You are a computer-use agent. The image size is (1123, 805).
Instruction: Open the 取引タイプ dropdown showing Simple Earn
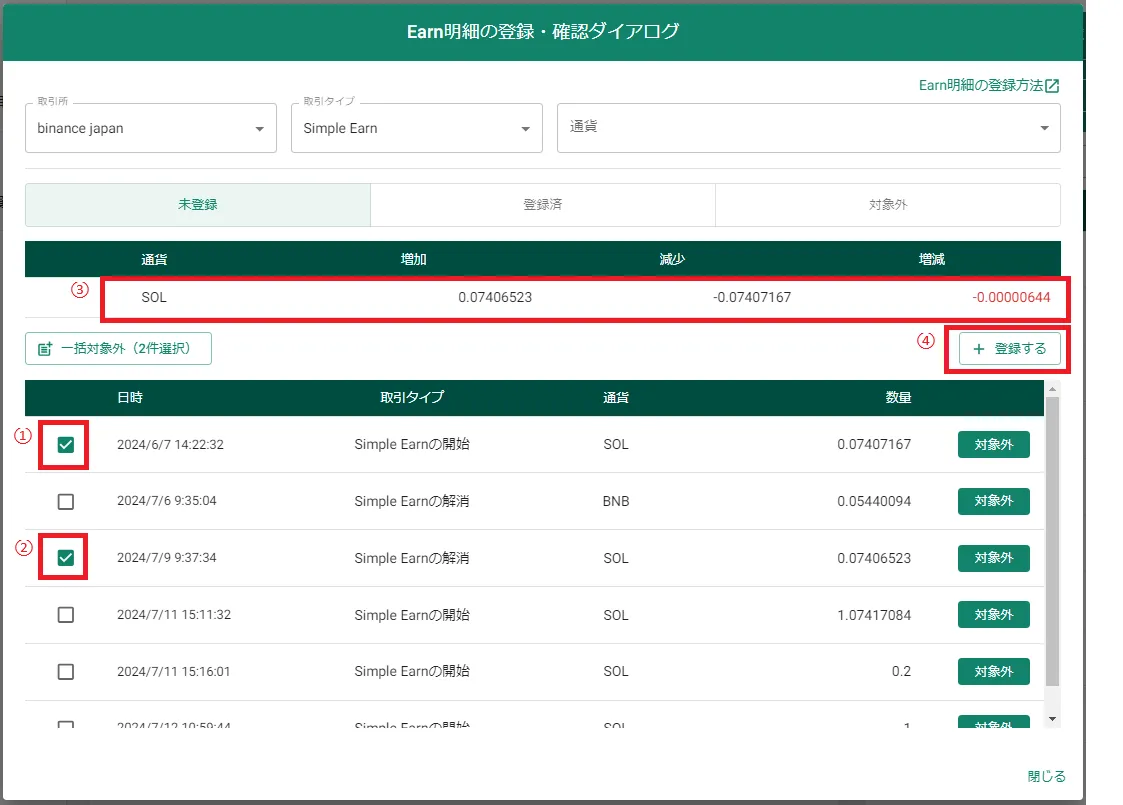pyautogui.click(x=416, y=128)
